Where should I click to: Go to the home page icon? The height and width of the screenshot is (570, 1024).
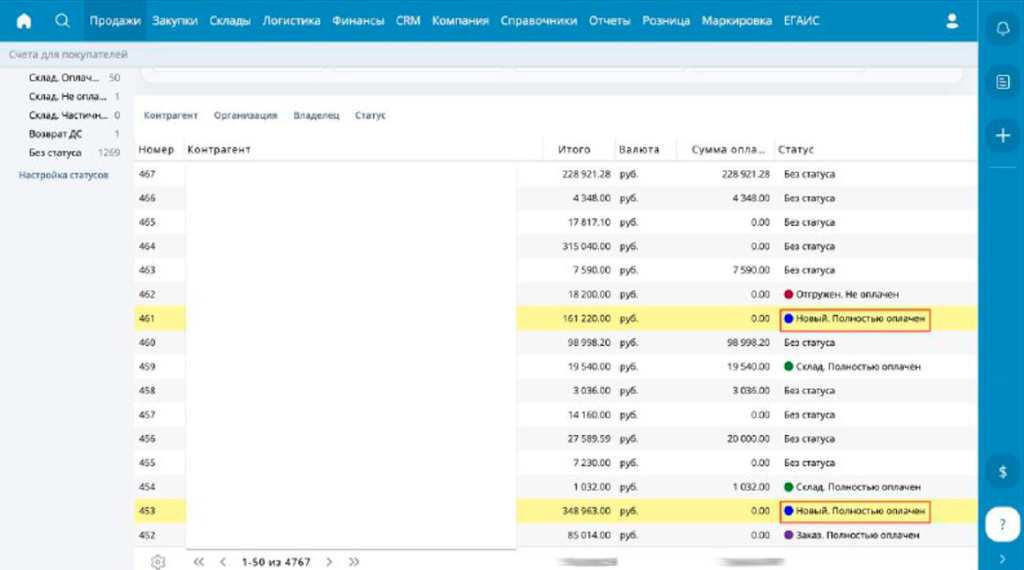24,21
